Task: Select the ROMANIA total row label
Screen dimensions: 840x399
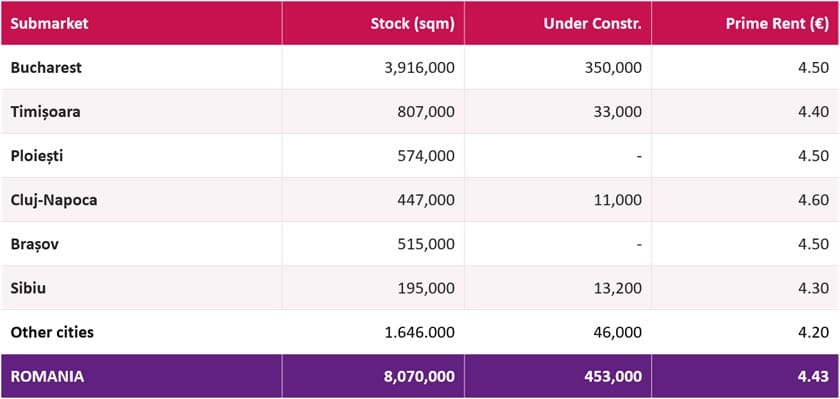Action: point(47,377)
